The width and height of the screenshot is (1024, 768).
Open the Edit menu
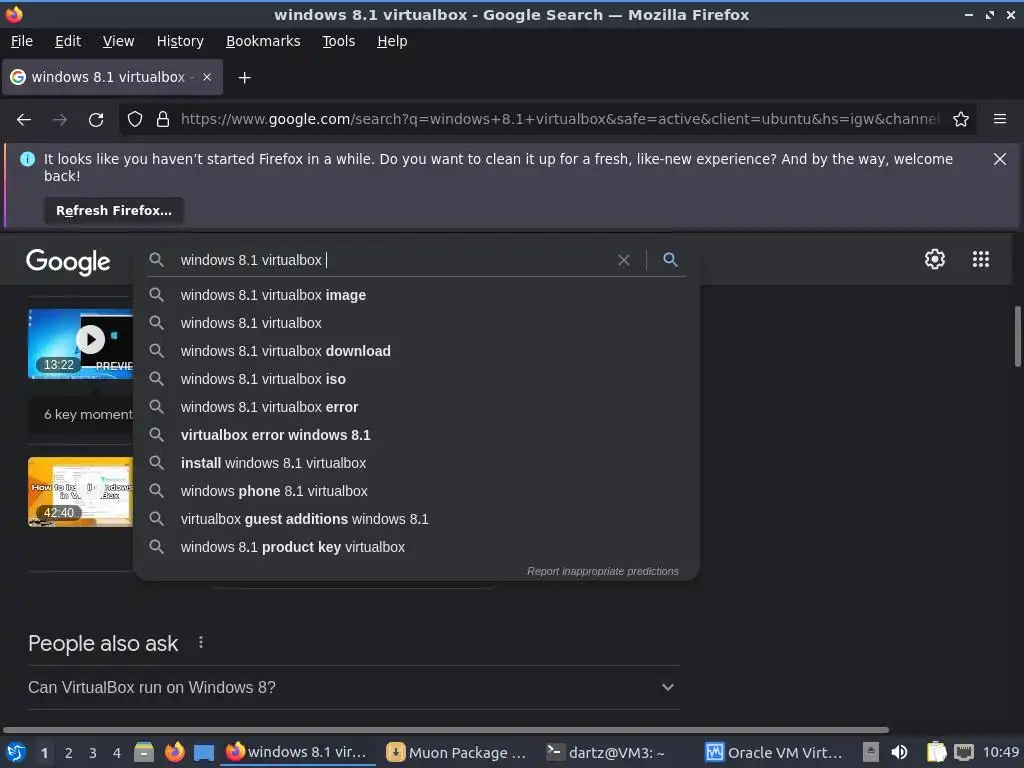(68, 41)
